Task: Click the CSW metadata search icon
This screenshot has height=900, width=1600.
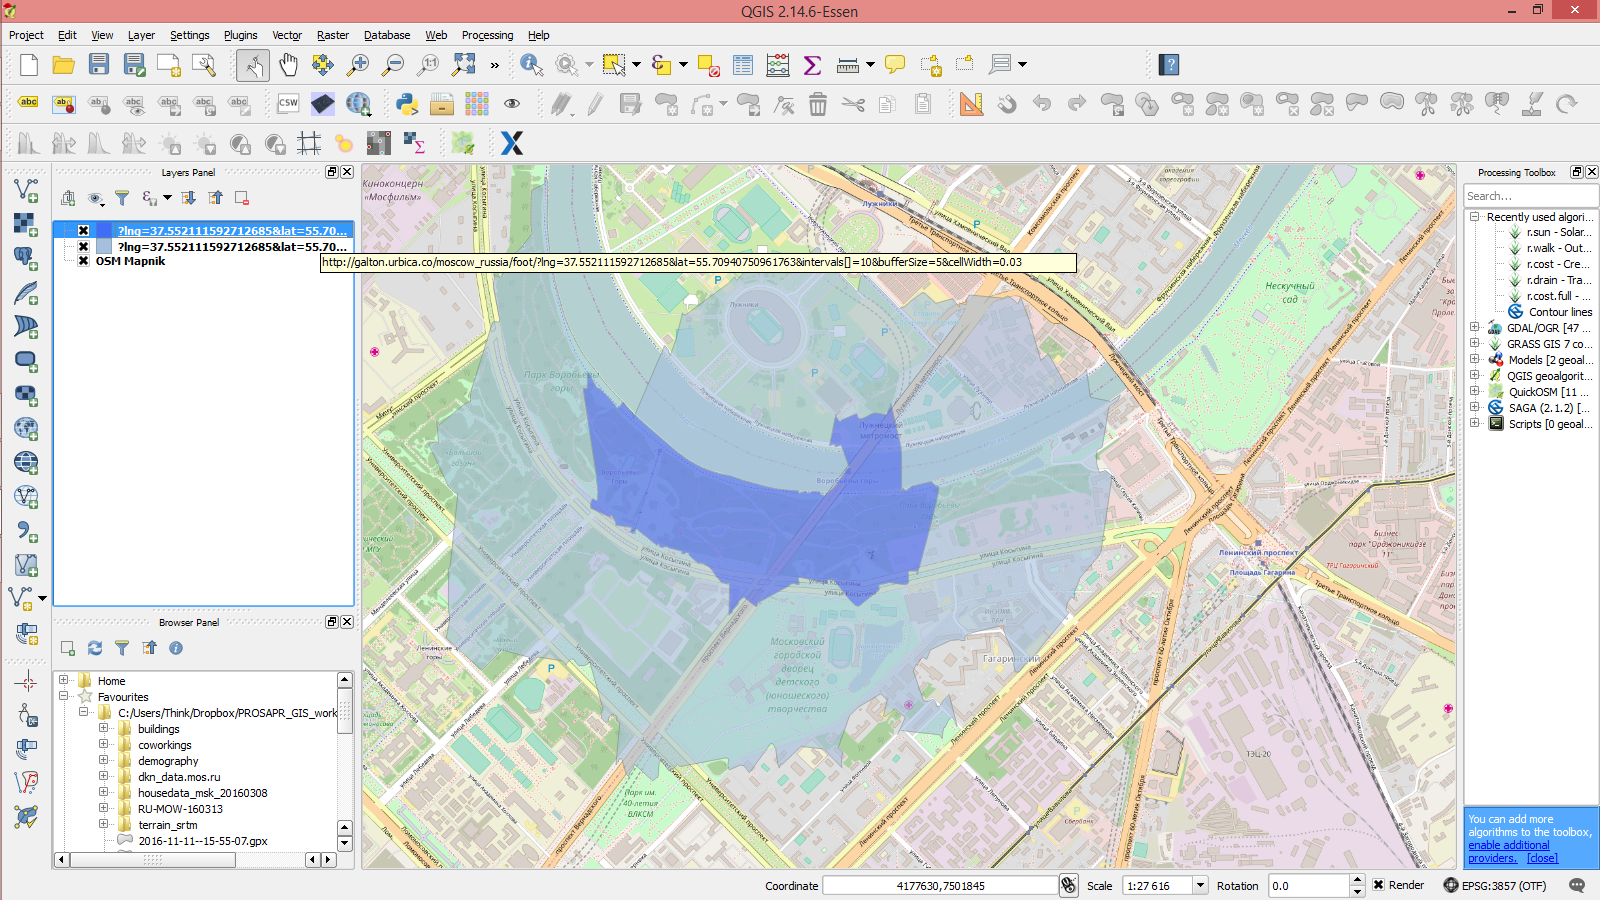Action: tap(288, 103)
